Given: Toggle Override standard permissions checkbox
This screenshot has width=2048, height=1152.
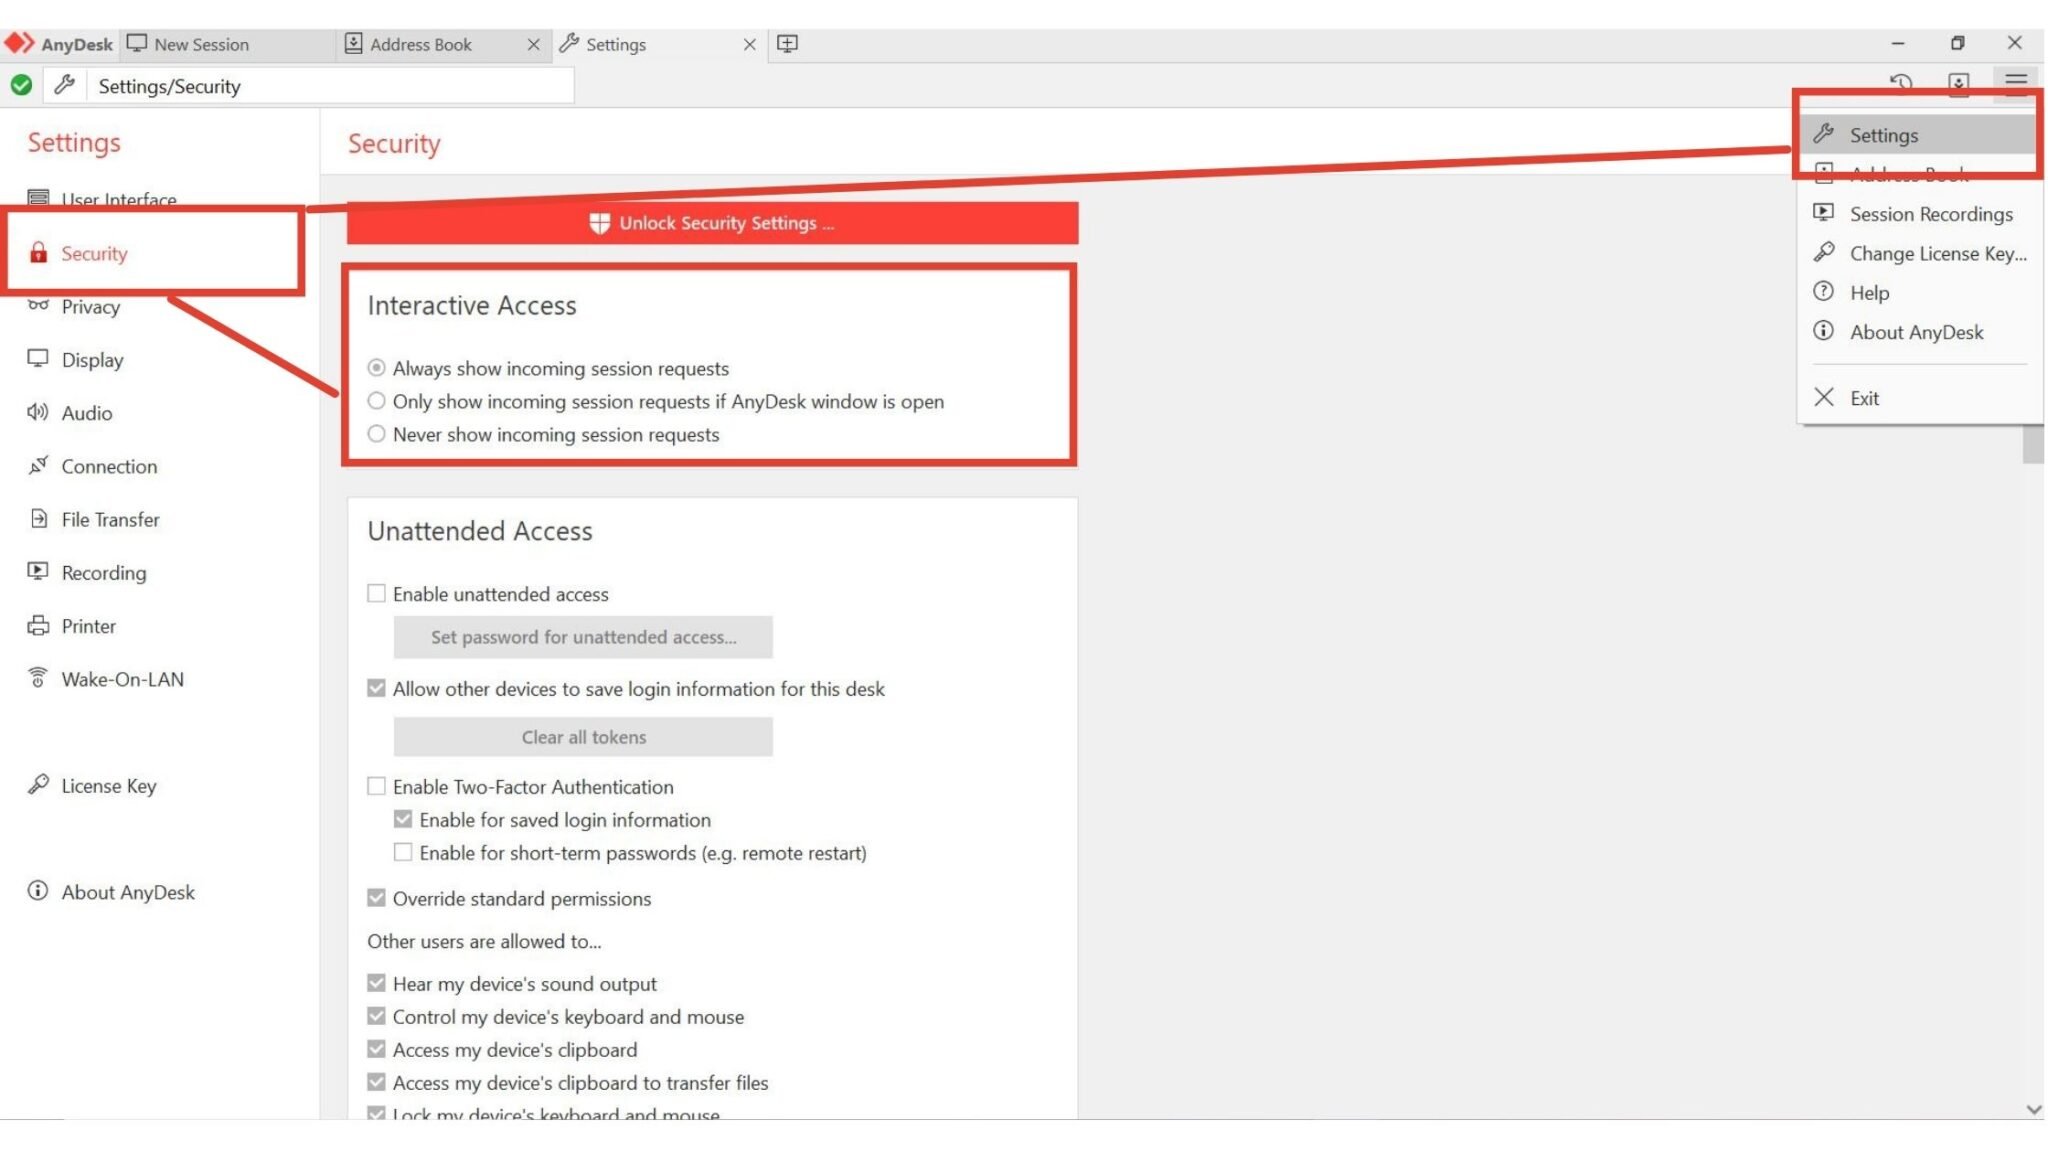Looking at the screenshot, I should (x=376, y=898).
